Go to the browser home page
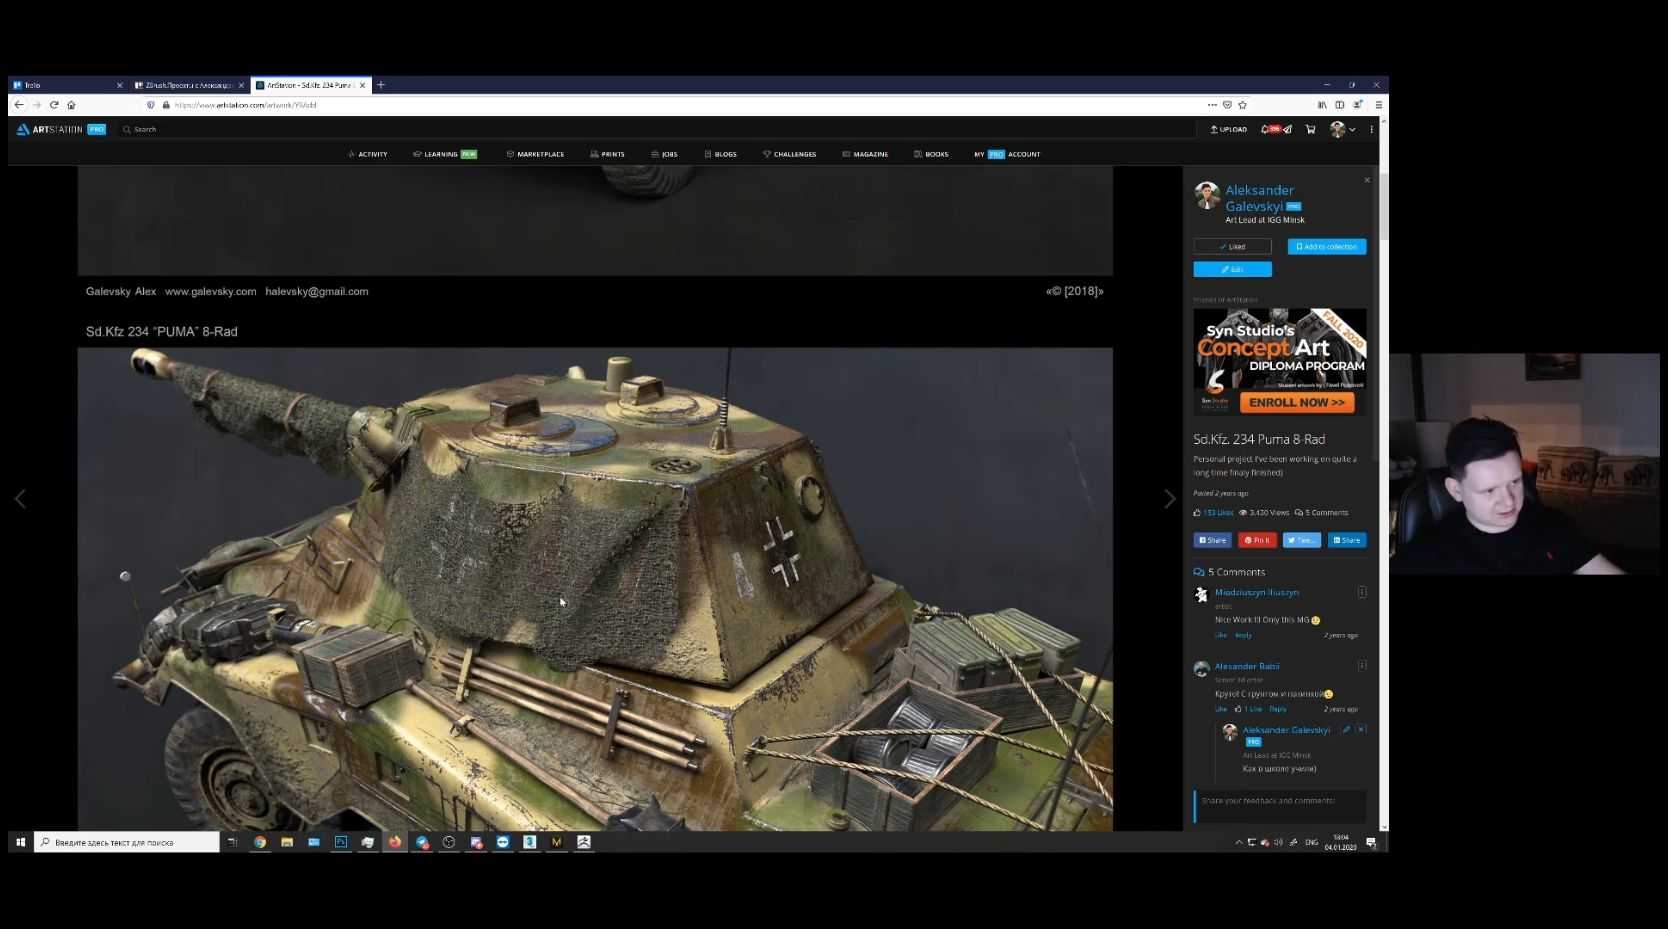Viewport: 1668px width, 929px height. tap(71, 105)
